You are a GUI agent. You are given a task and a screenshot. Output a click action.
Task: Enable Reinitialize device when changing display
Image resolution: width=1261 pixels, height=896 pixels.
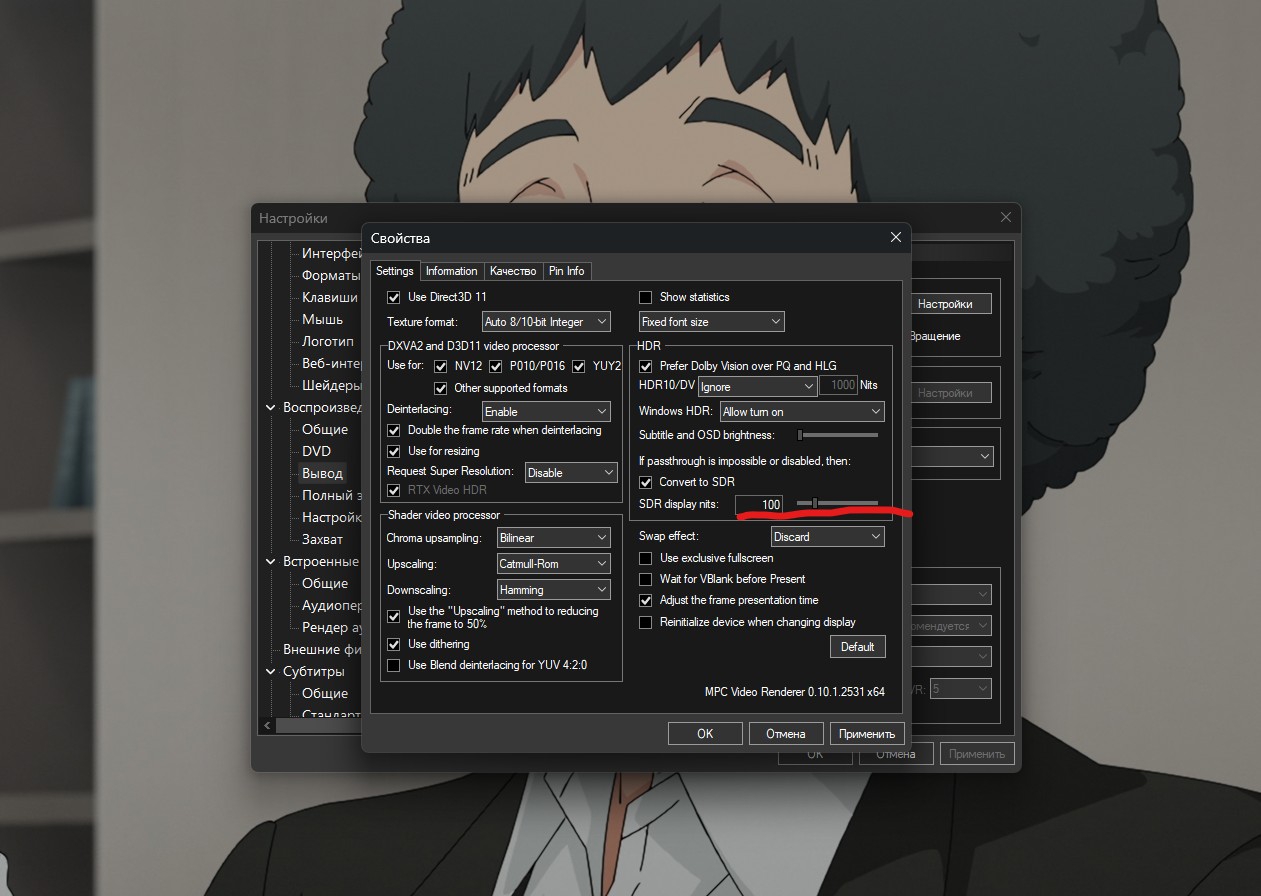pos(645,622)
